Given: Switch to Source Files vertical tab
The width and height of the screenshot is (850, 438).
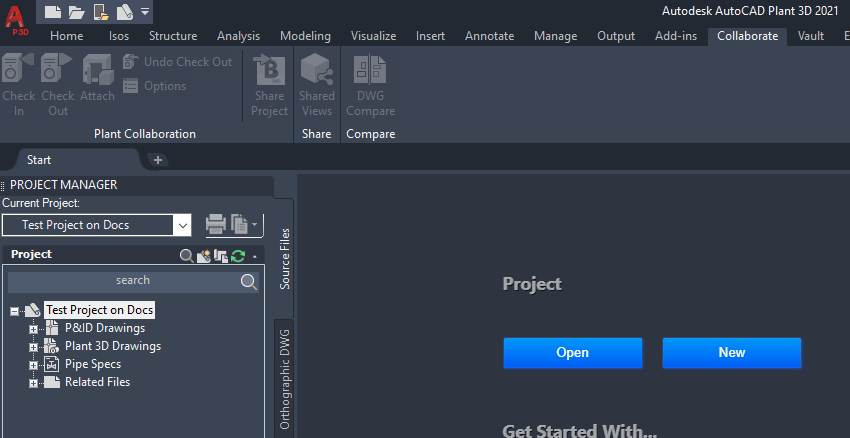Looking at the screenshot, I should pos(285,259).
